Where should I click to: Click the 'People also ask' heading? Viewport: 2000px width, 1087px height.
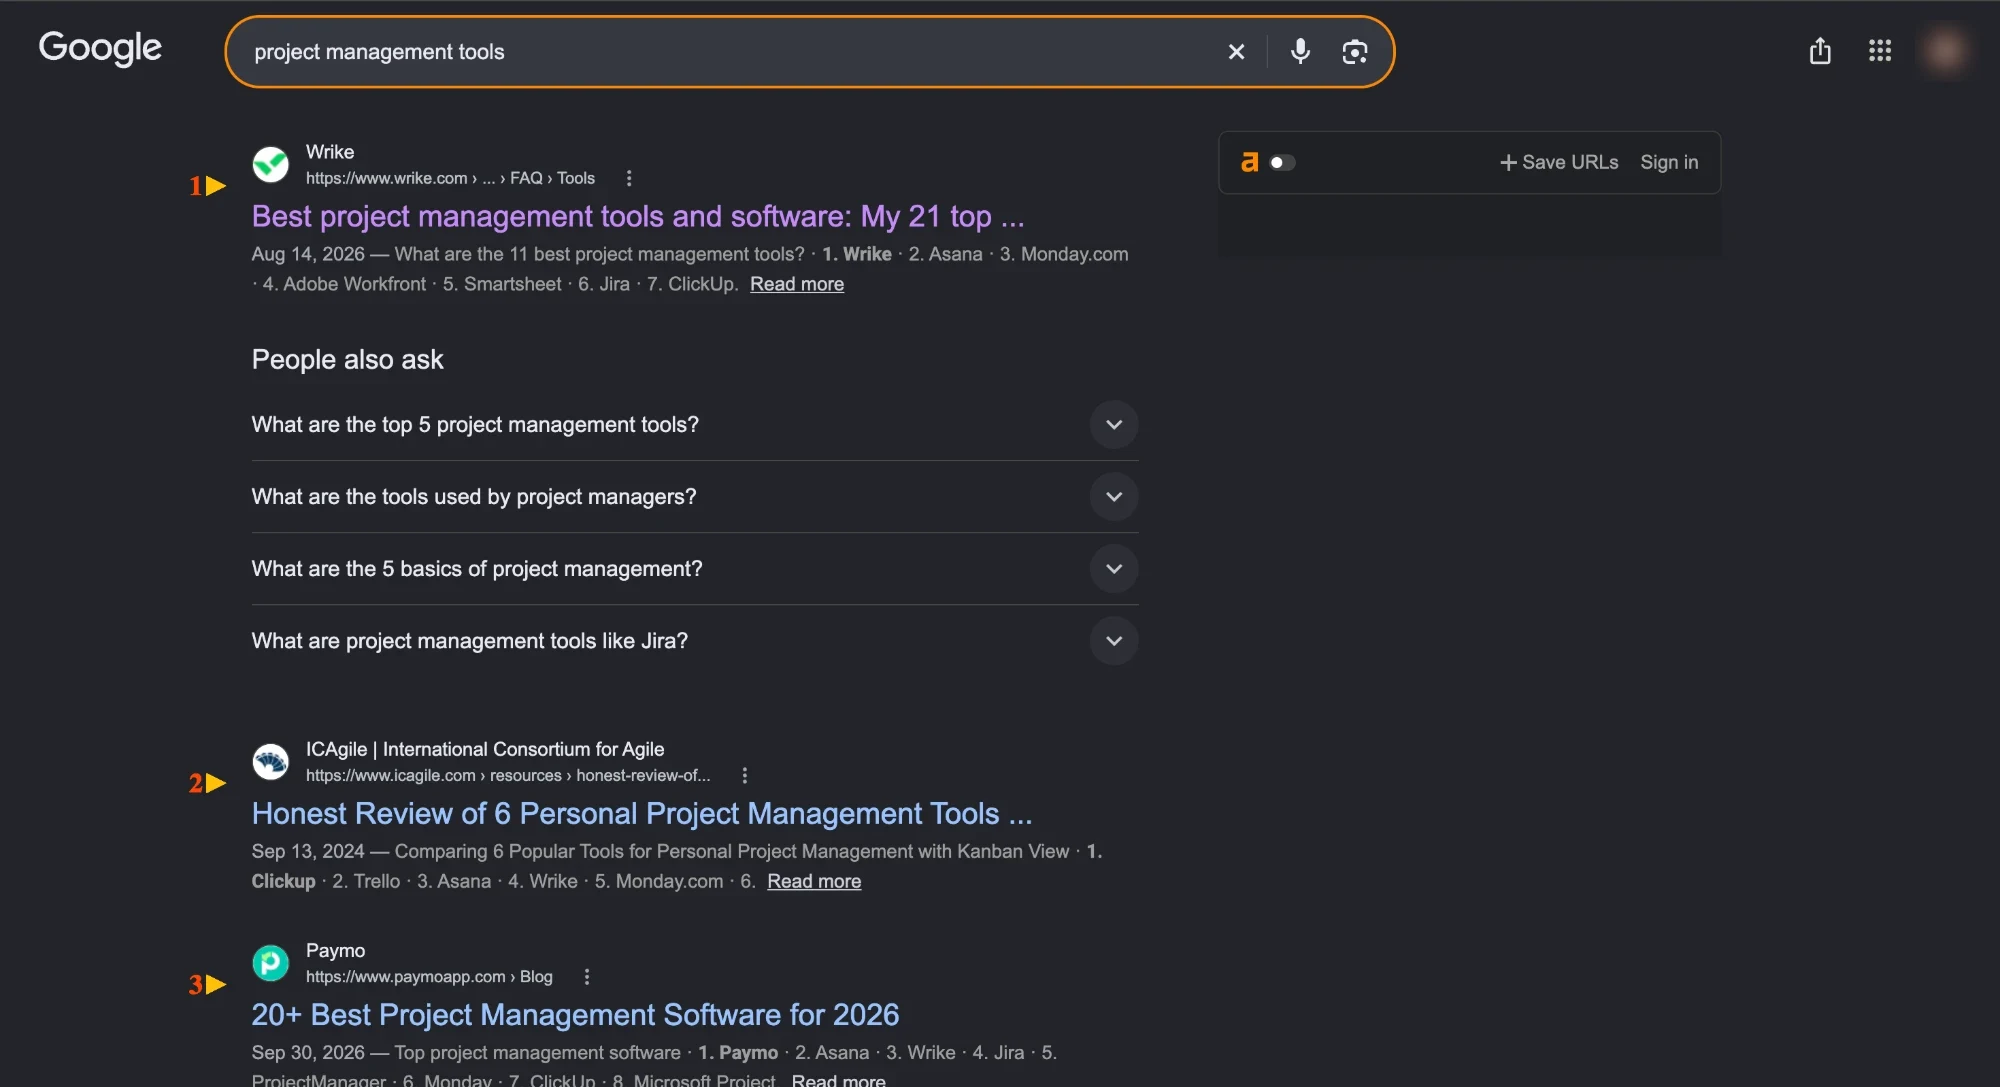tap(347, 359)
